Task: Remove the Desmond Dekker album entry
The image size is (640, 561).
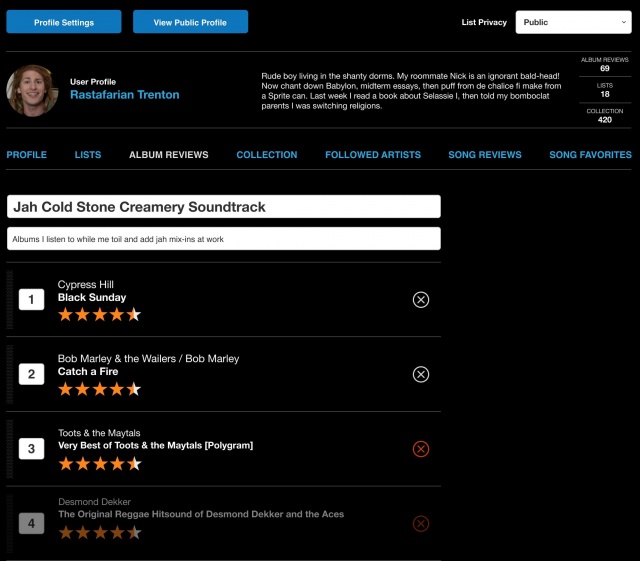Action: tap(420, 523)
